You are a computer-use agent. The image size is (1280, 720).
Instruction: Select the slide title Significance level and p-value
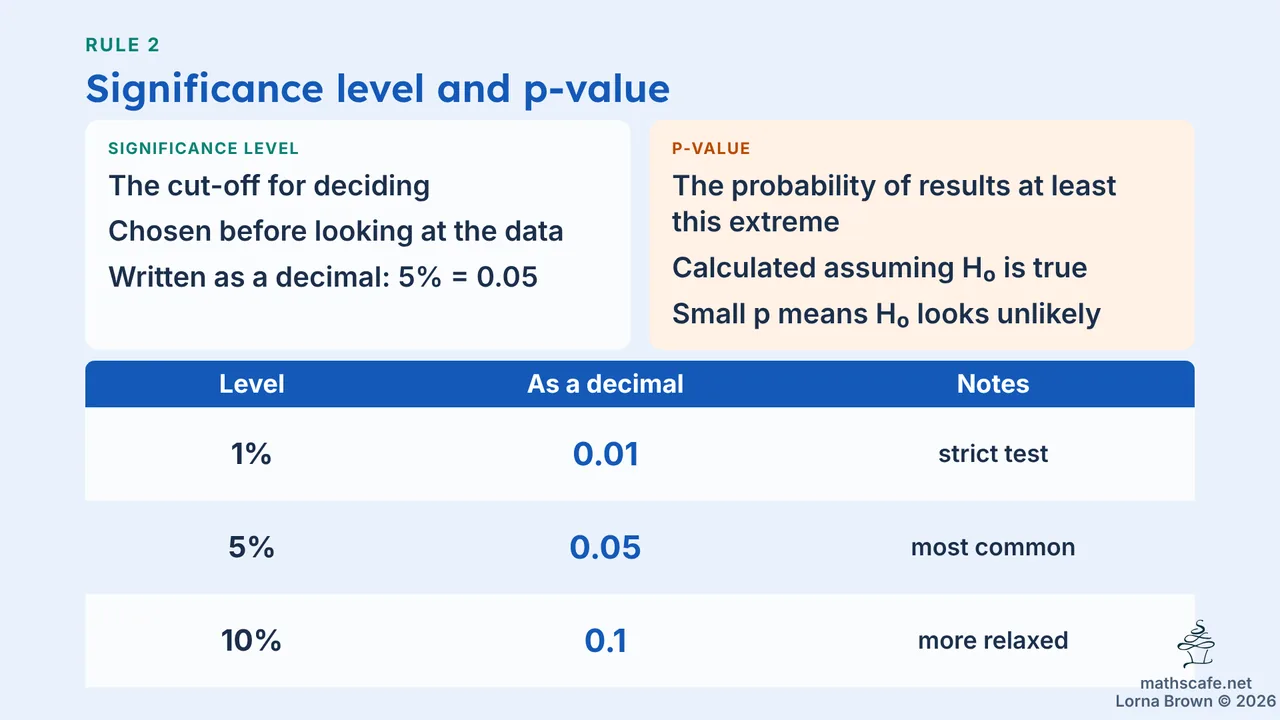coord(378,88)
